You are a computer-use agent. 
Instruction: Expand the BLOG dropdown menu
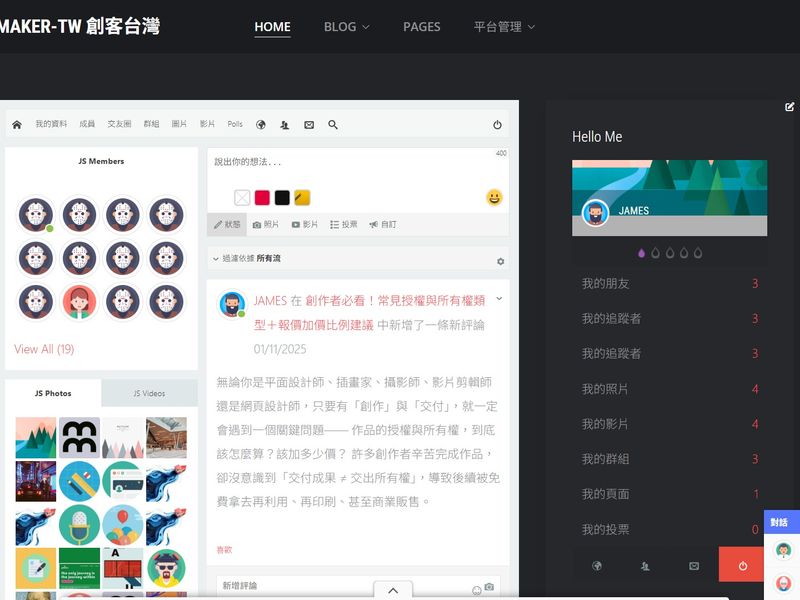tap(346, 27)
